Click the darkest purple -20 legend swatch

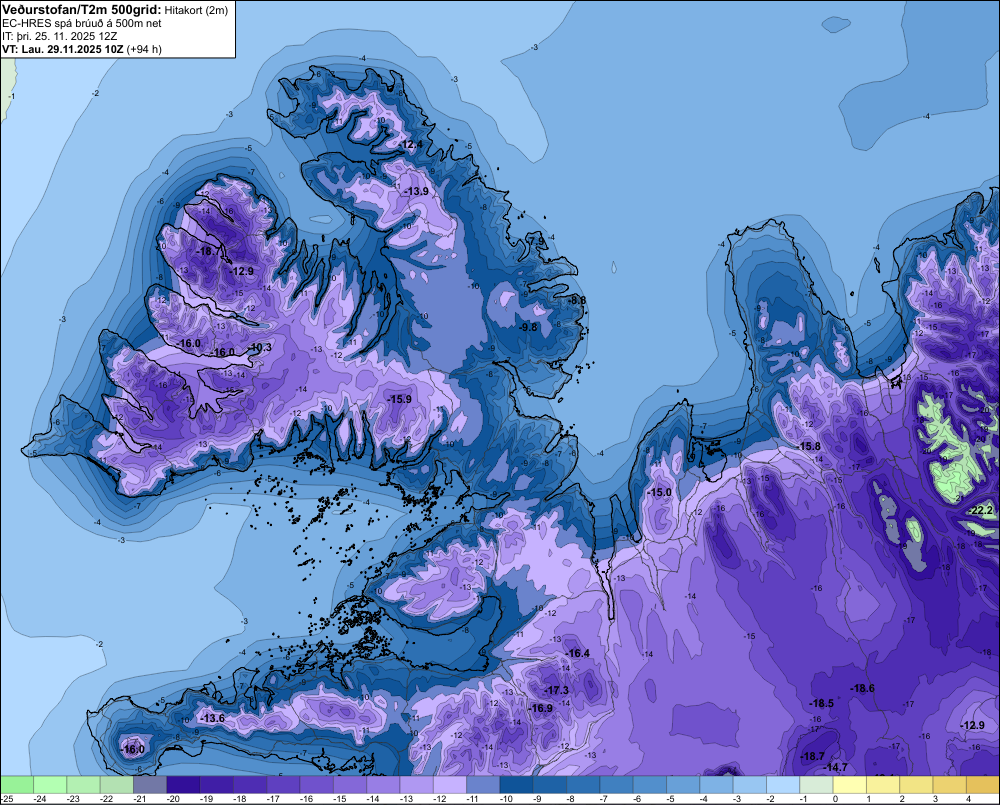[183, 785]
